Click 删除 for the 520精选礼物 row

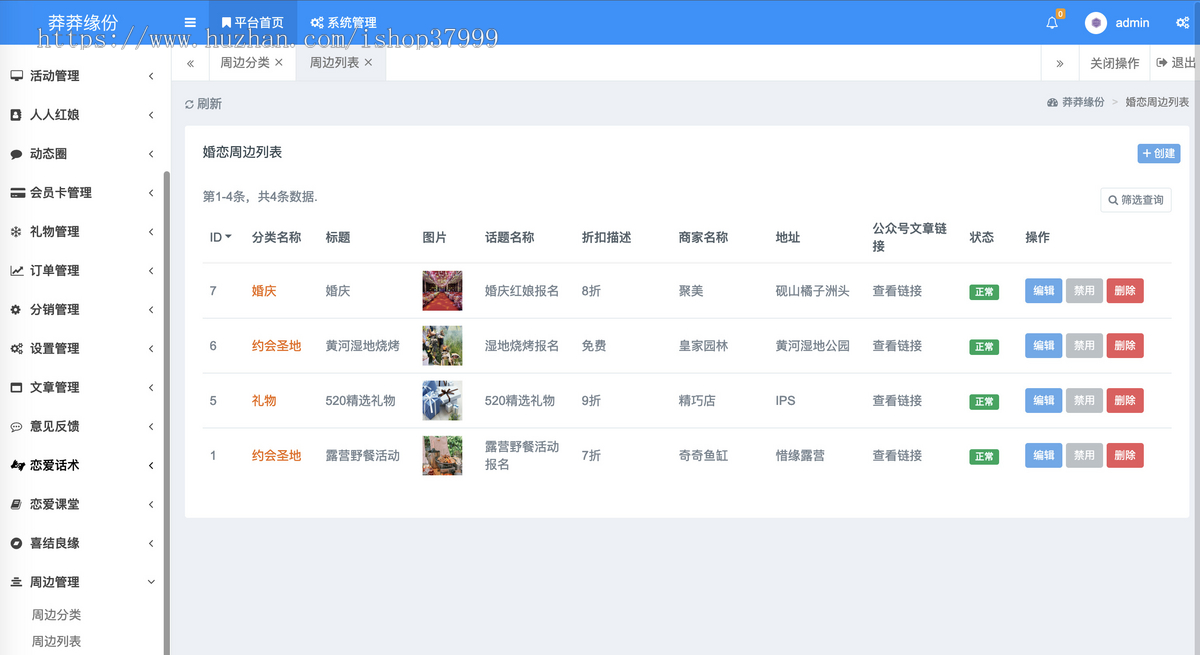tap(1125, 401)
